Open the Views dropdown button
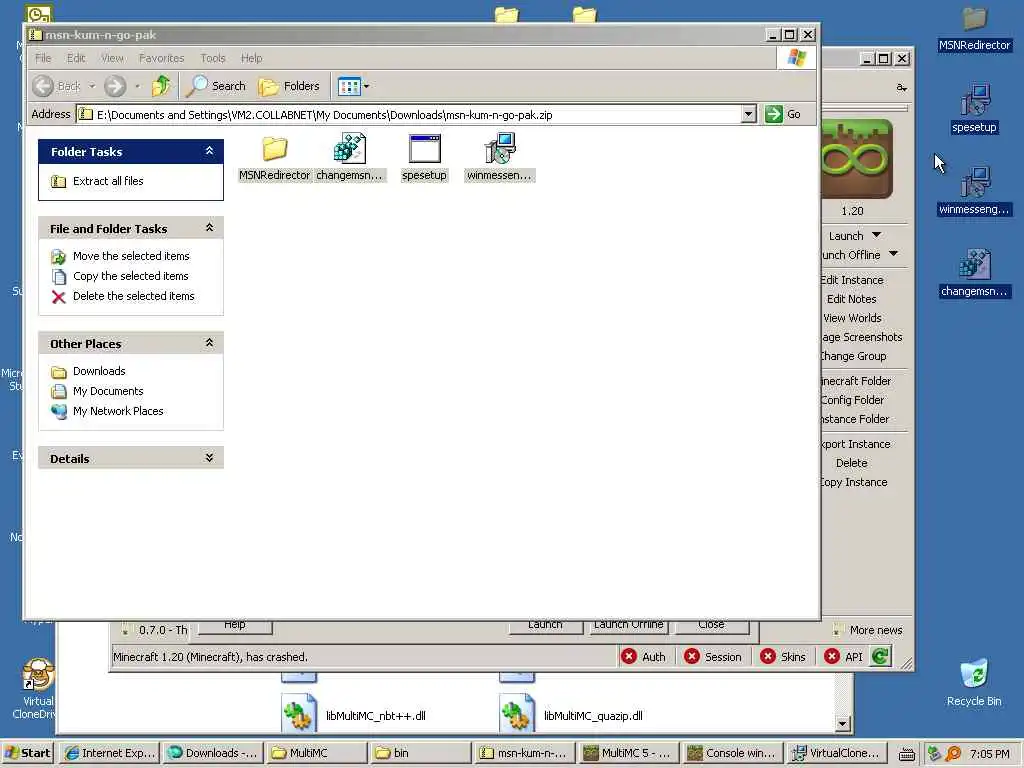Image resolution: width=1024 pixels, height=768 pixels. click(x=353, y=86)
